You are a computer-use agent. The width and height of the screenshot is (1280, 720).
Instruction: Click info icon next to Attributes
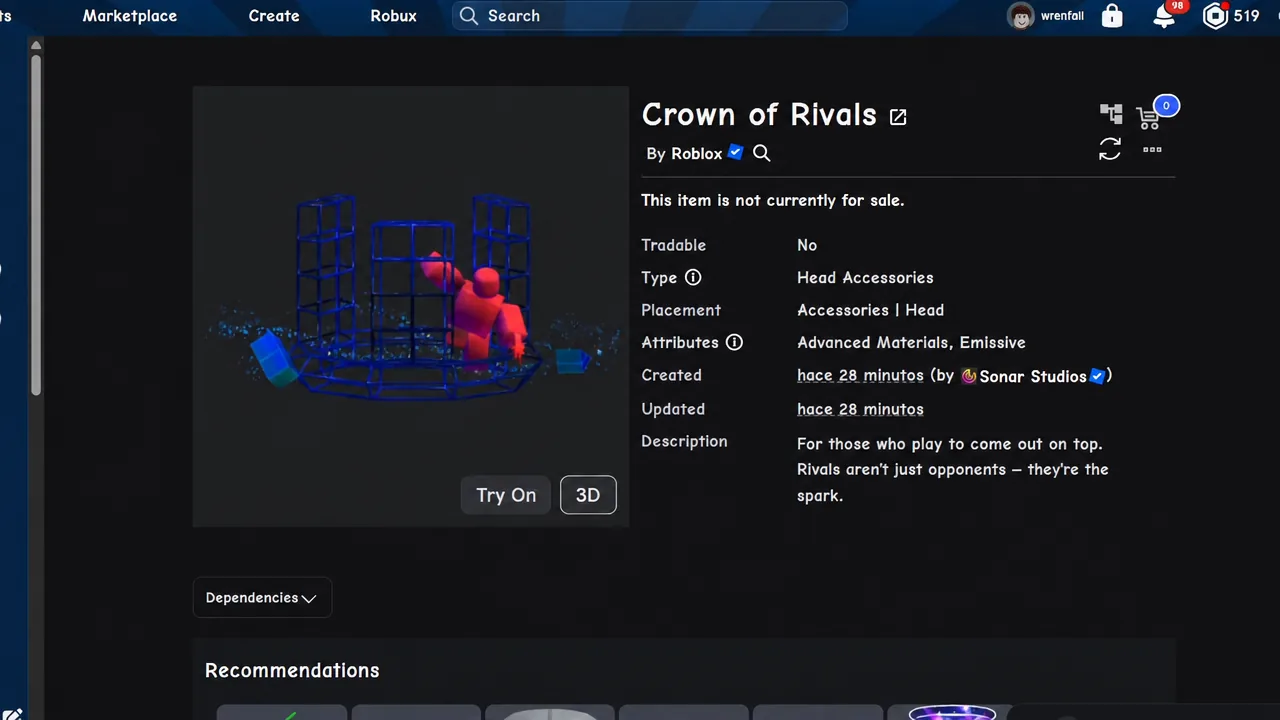[x=734, y=342]
